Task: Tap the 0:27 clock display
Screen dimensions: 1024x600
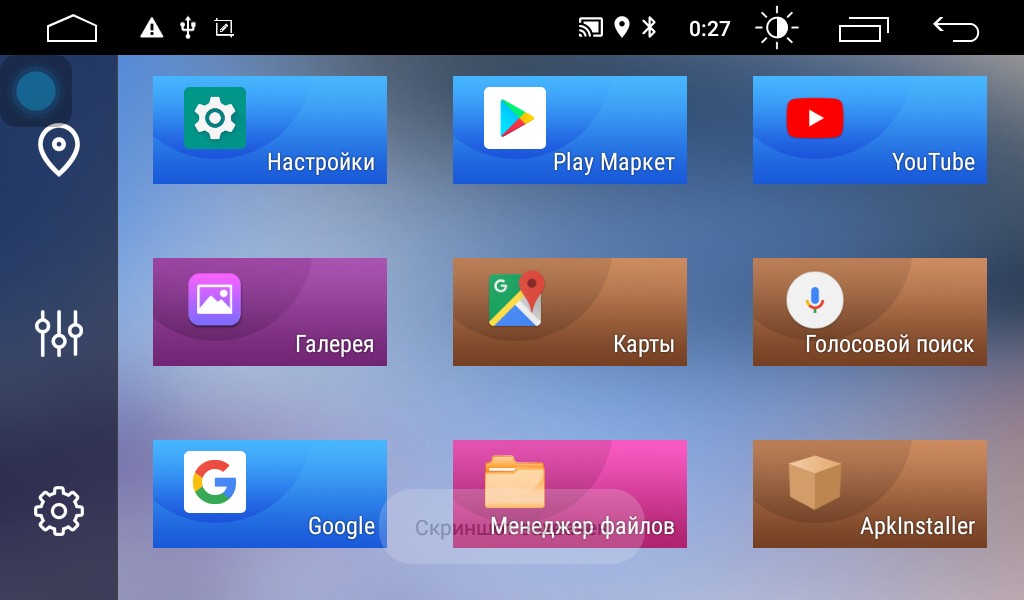Action: (709, 29)
